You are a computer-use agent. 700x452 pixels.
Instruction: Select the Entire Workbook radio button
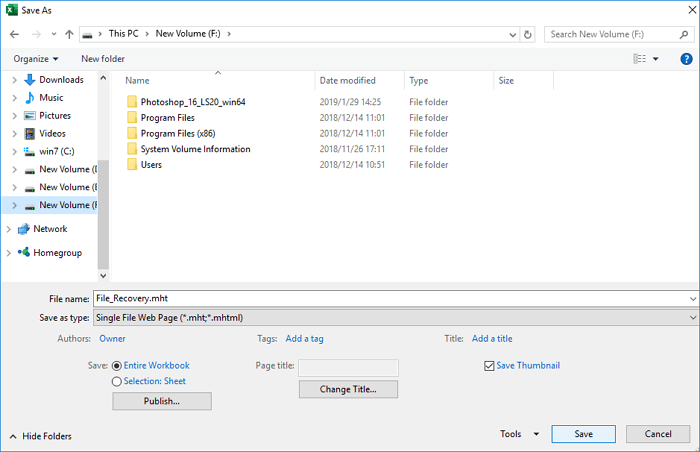pyautogui.click(x=117, y=366)
